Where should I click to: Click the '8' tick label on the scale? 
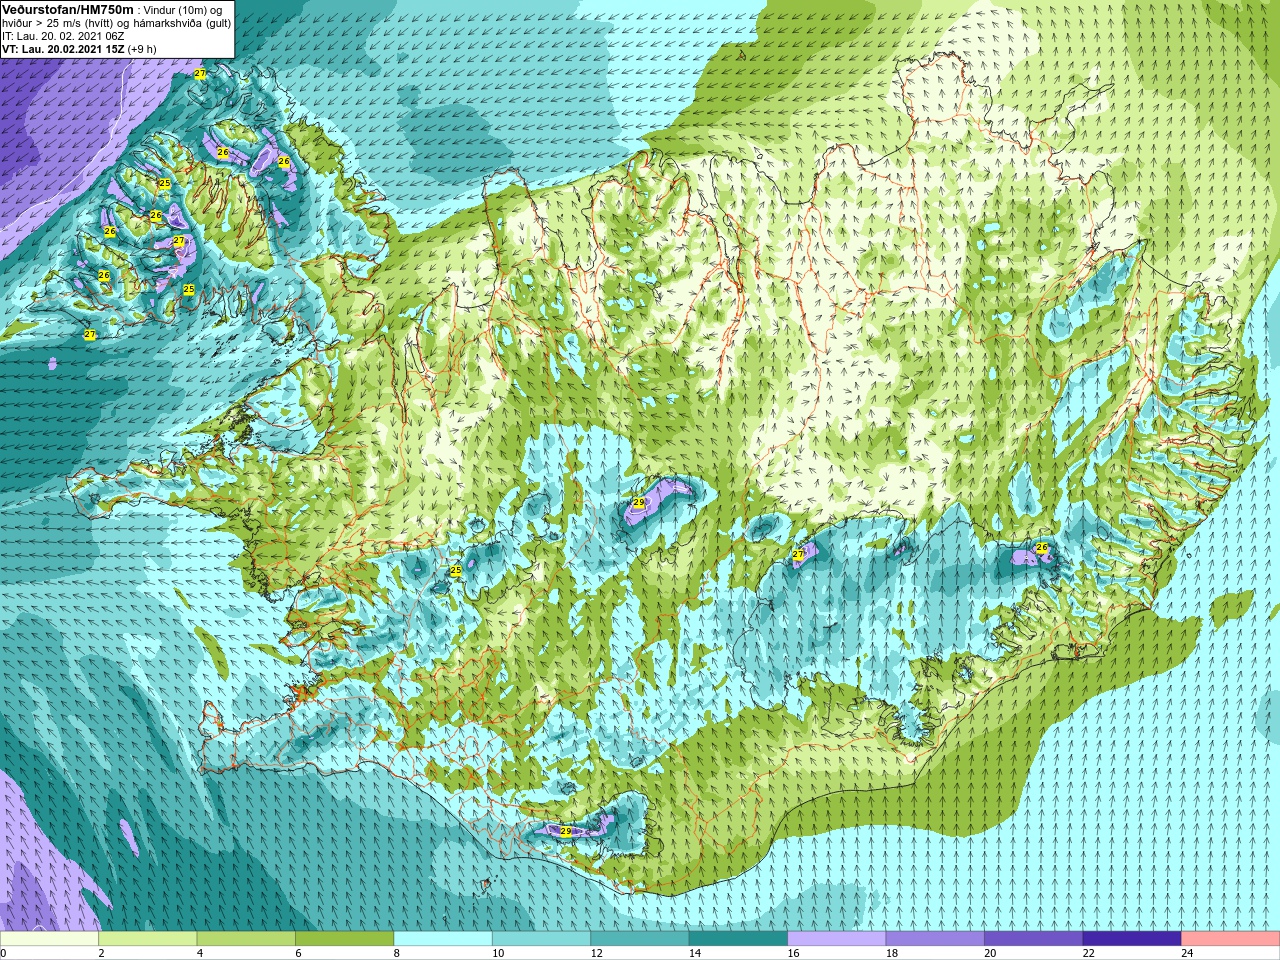pyautogui.click(x=396, y=953)
